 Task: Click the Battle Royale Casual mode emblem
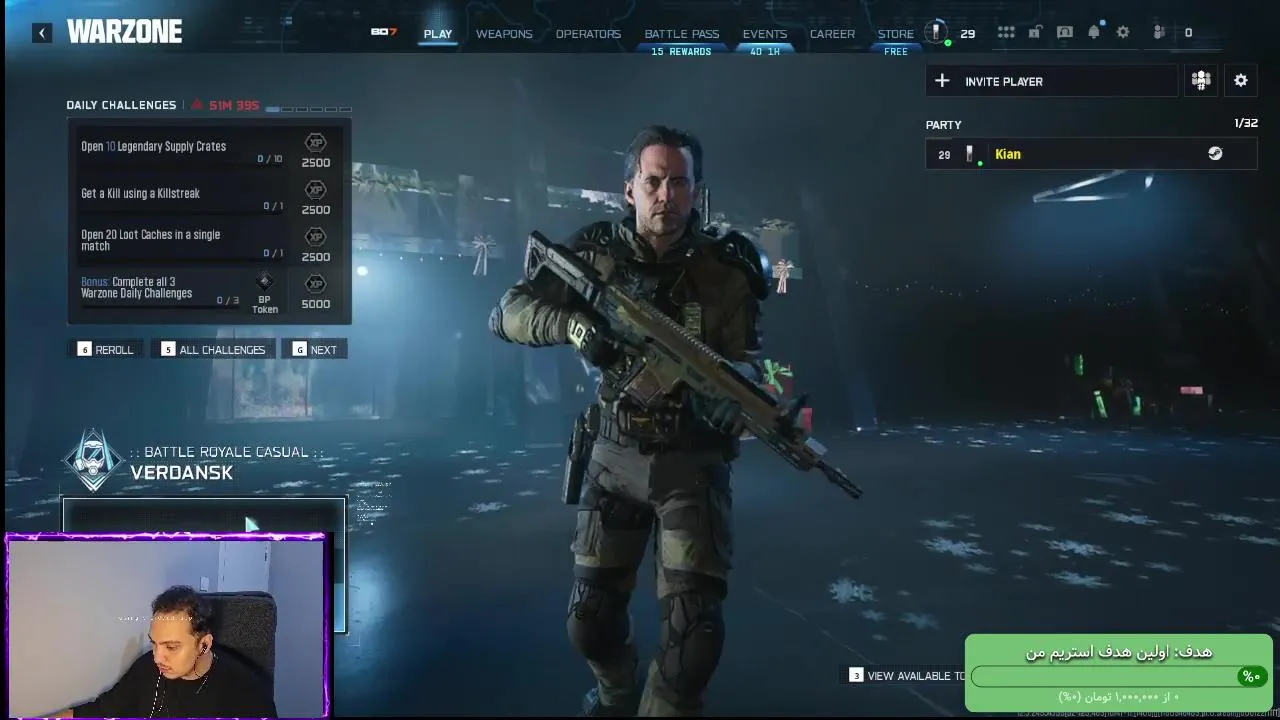point(93,461)
